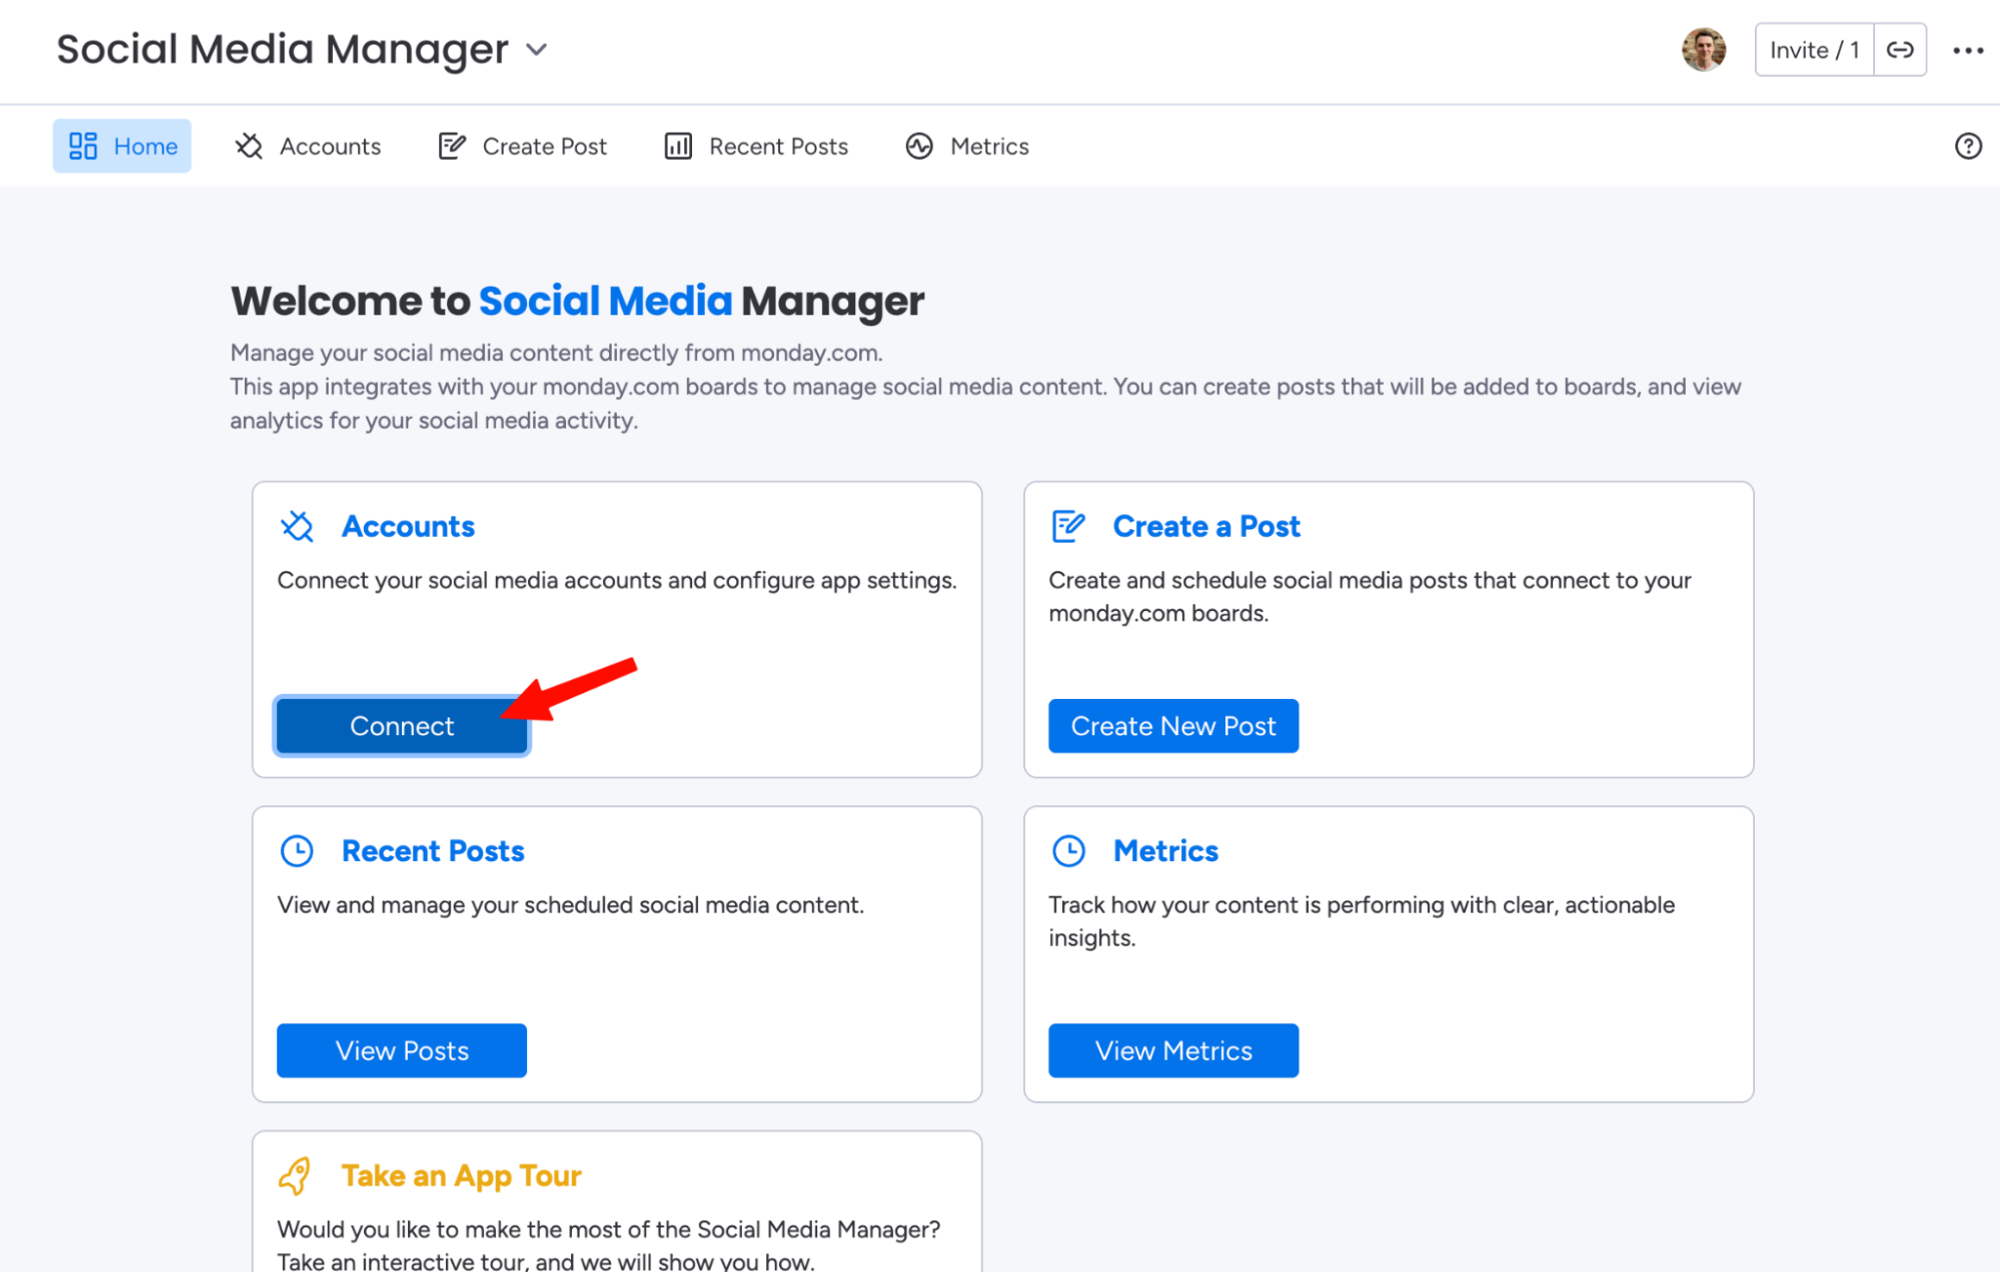This screenshot has height=1272, width=2000.
Task: Open the Create Post tab
Action: [x=523, y=146]
